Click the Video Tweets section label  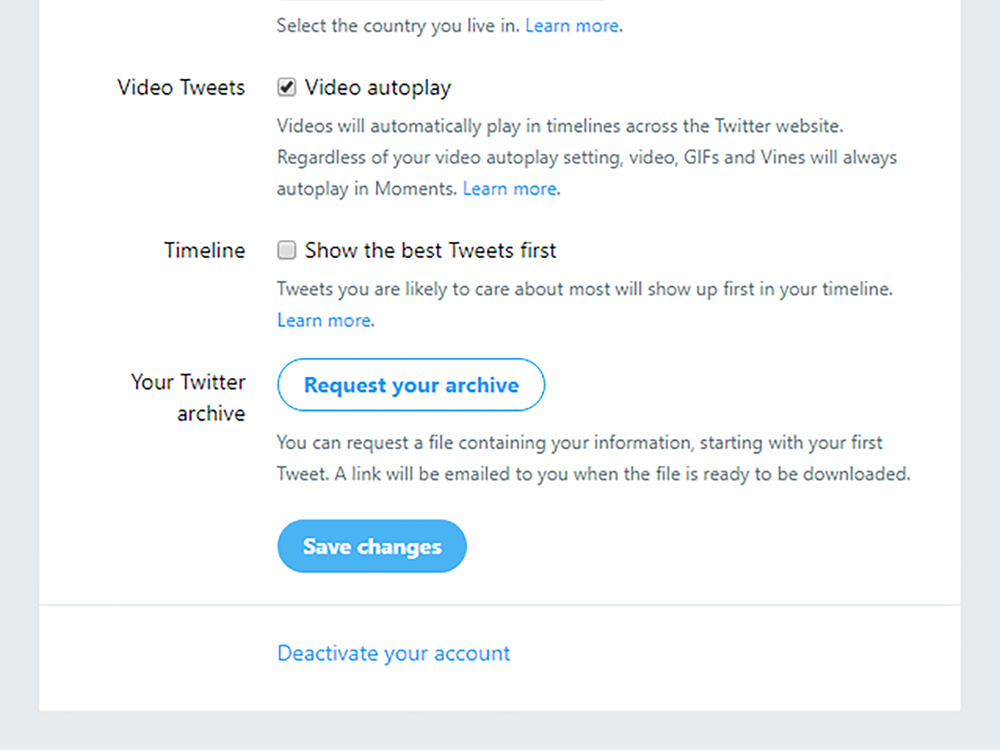tap(181, 87)
